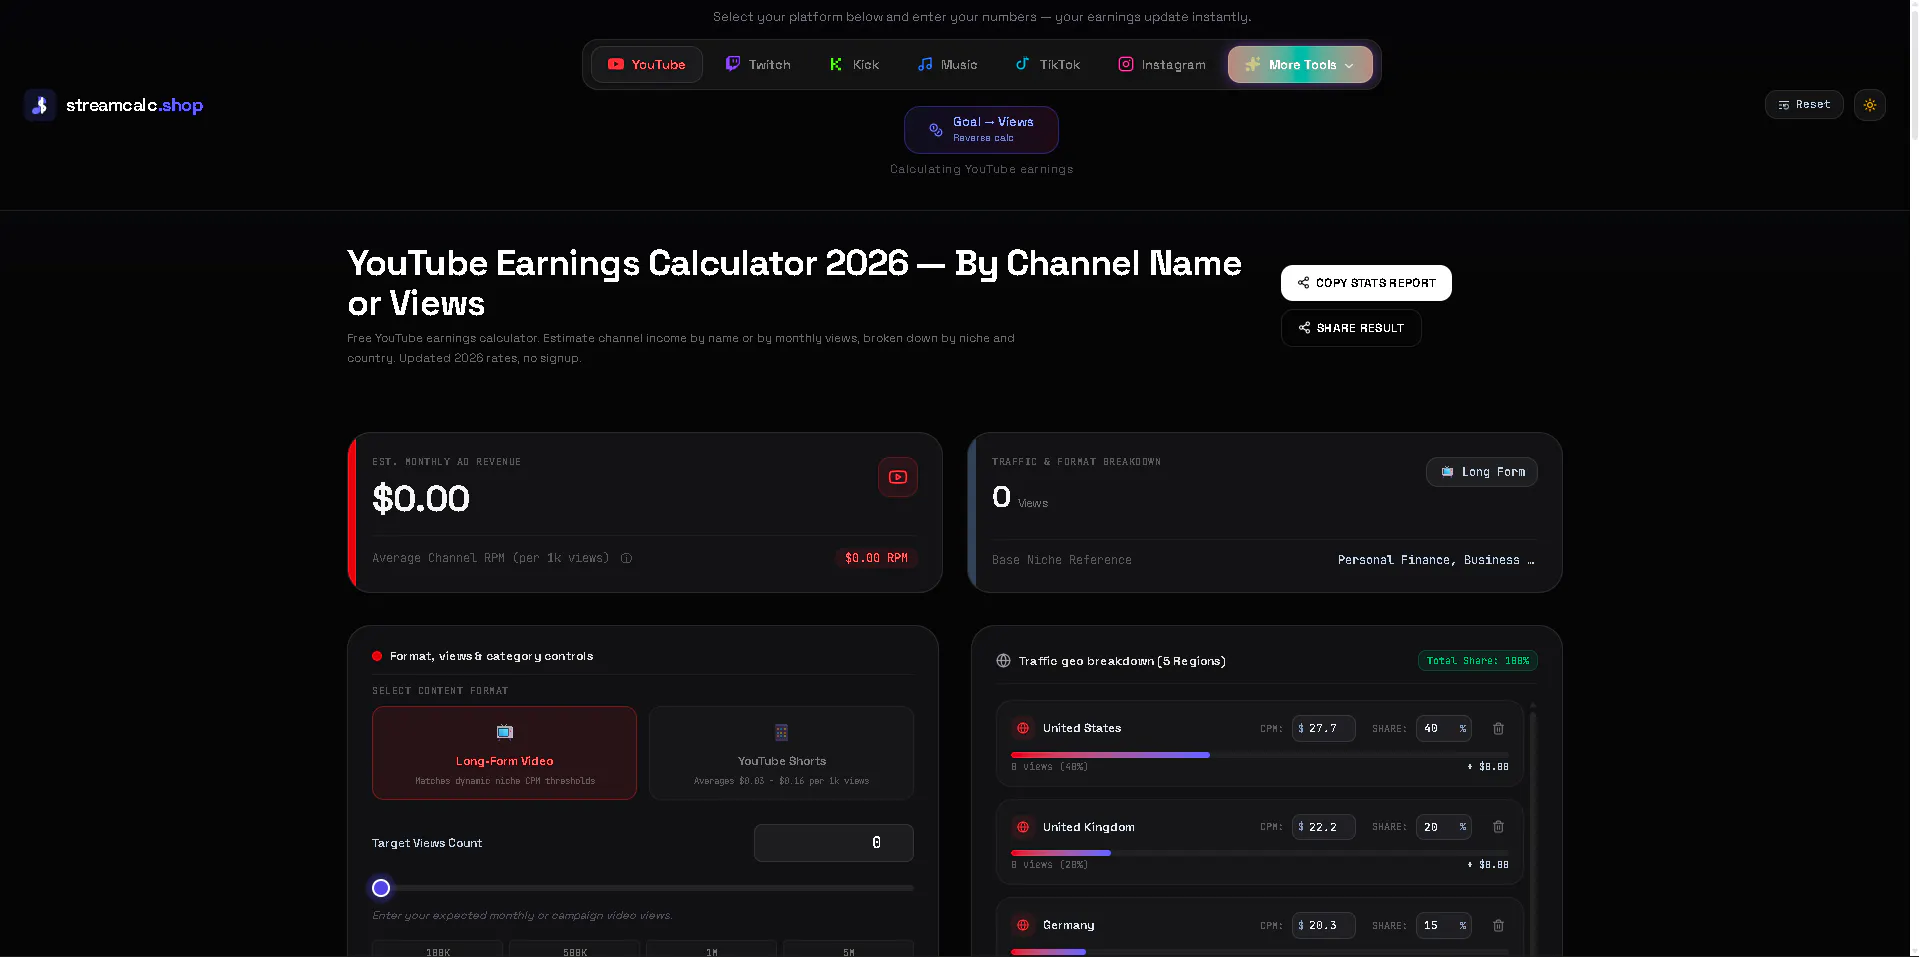Click the Long Form badge in breakdown card

coord(1482,472)
